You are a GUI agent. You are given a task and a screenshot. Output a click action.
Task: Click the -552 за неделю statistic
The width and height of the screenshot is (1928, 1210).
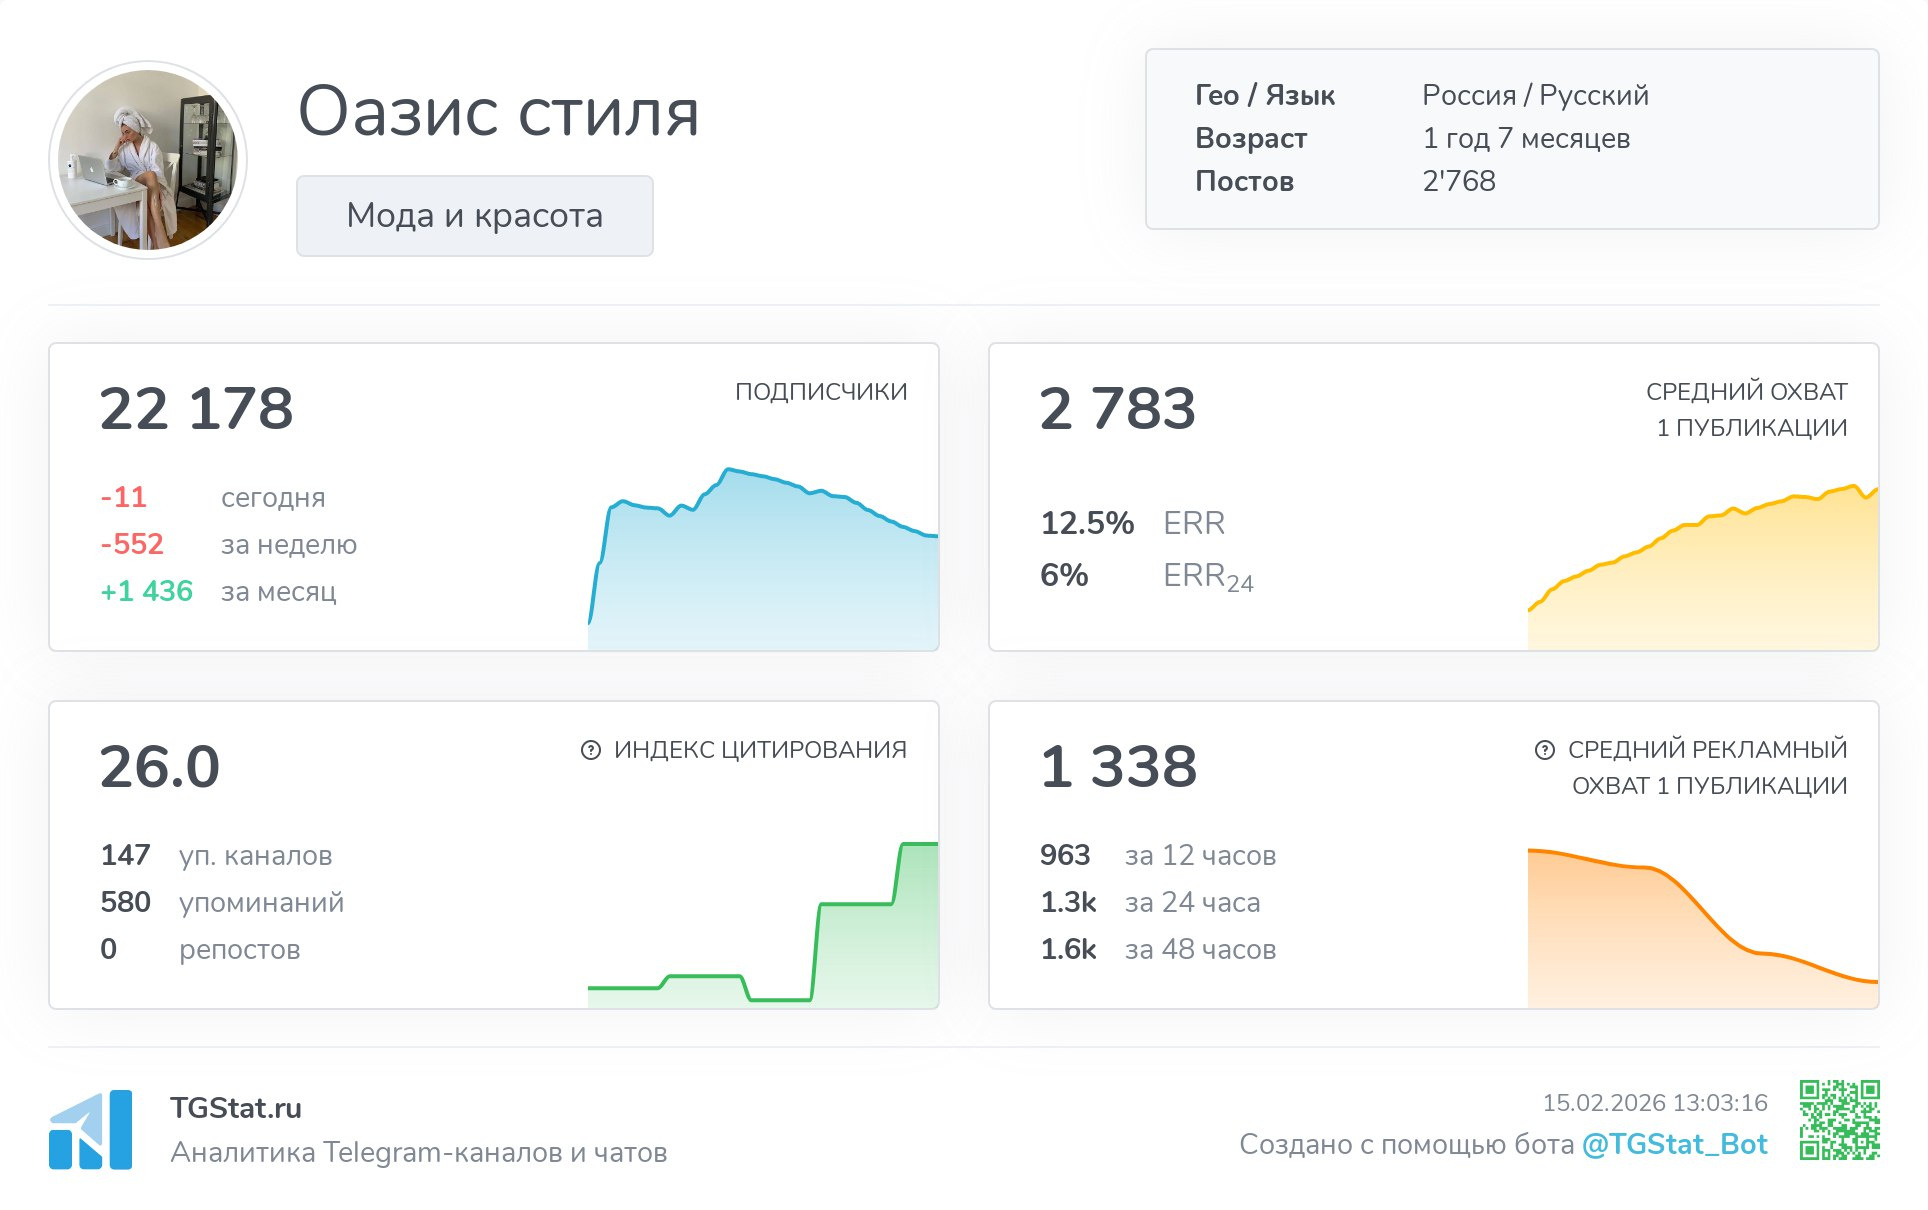(132, 544)
